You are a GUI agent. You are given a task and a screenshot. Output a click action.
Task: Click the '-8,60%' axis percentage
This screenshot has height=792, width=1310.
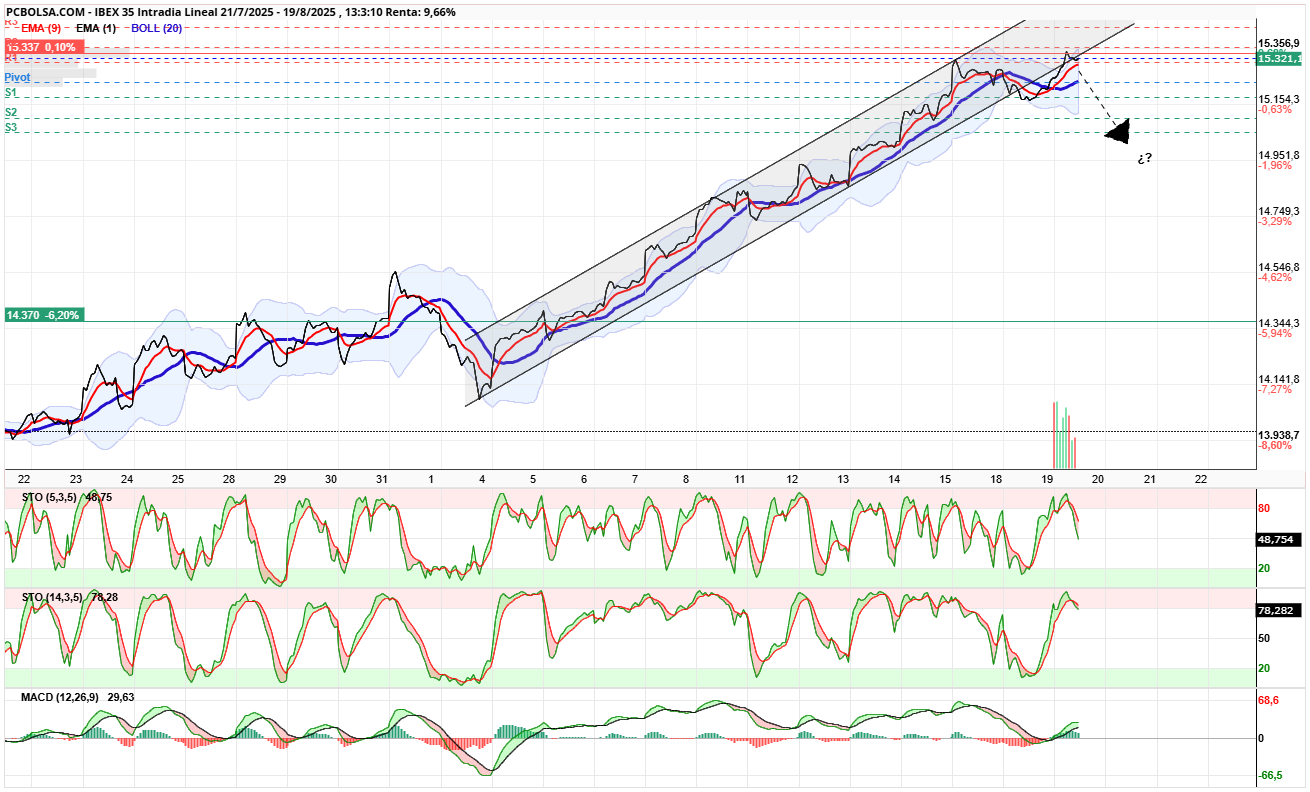pos(1274,445)
